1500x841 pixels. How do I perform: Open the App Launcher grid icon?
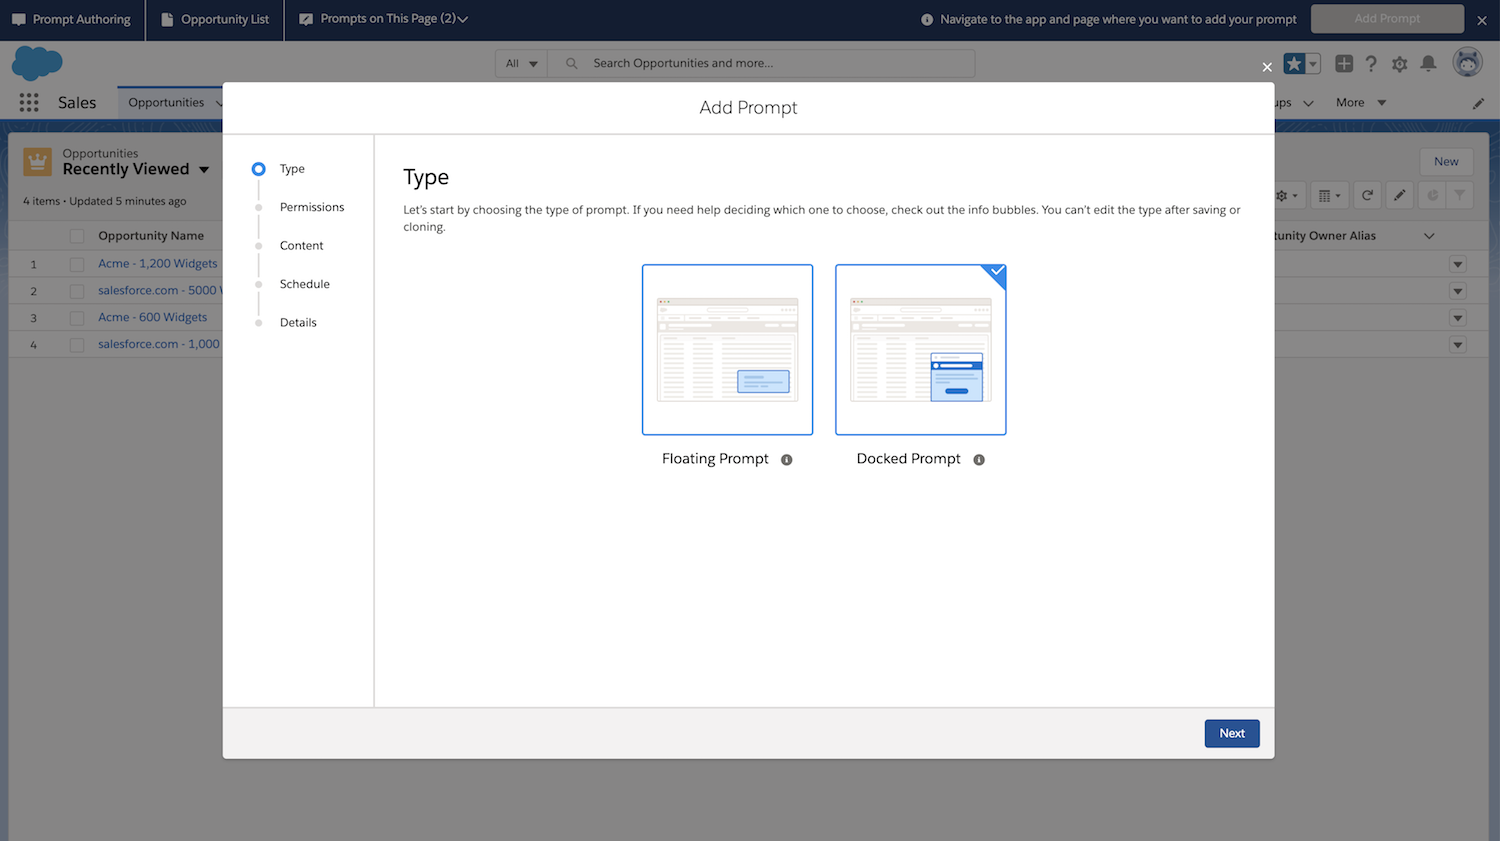(29, 103)
